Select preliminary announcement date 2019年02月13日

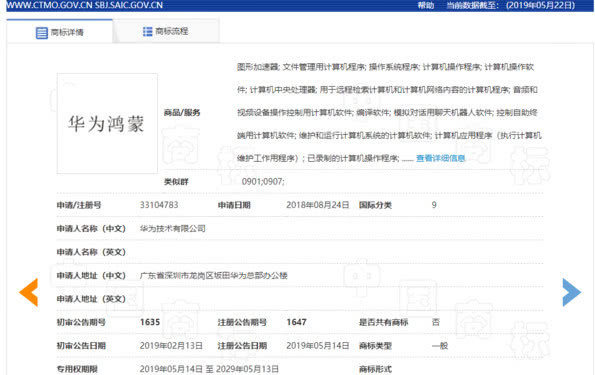click(x=171, y=346)
